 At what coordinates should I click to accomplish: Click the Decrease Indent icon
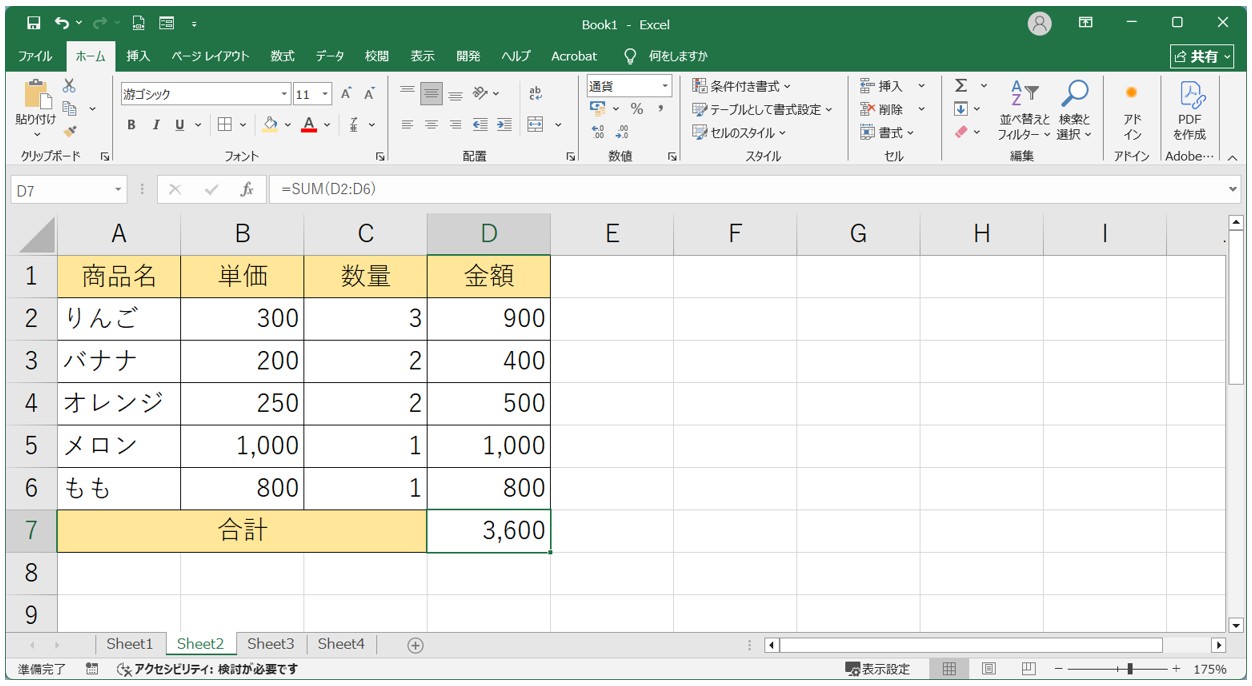pyautogui.click(x=480, y=125)
